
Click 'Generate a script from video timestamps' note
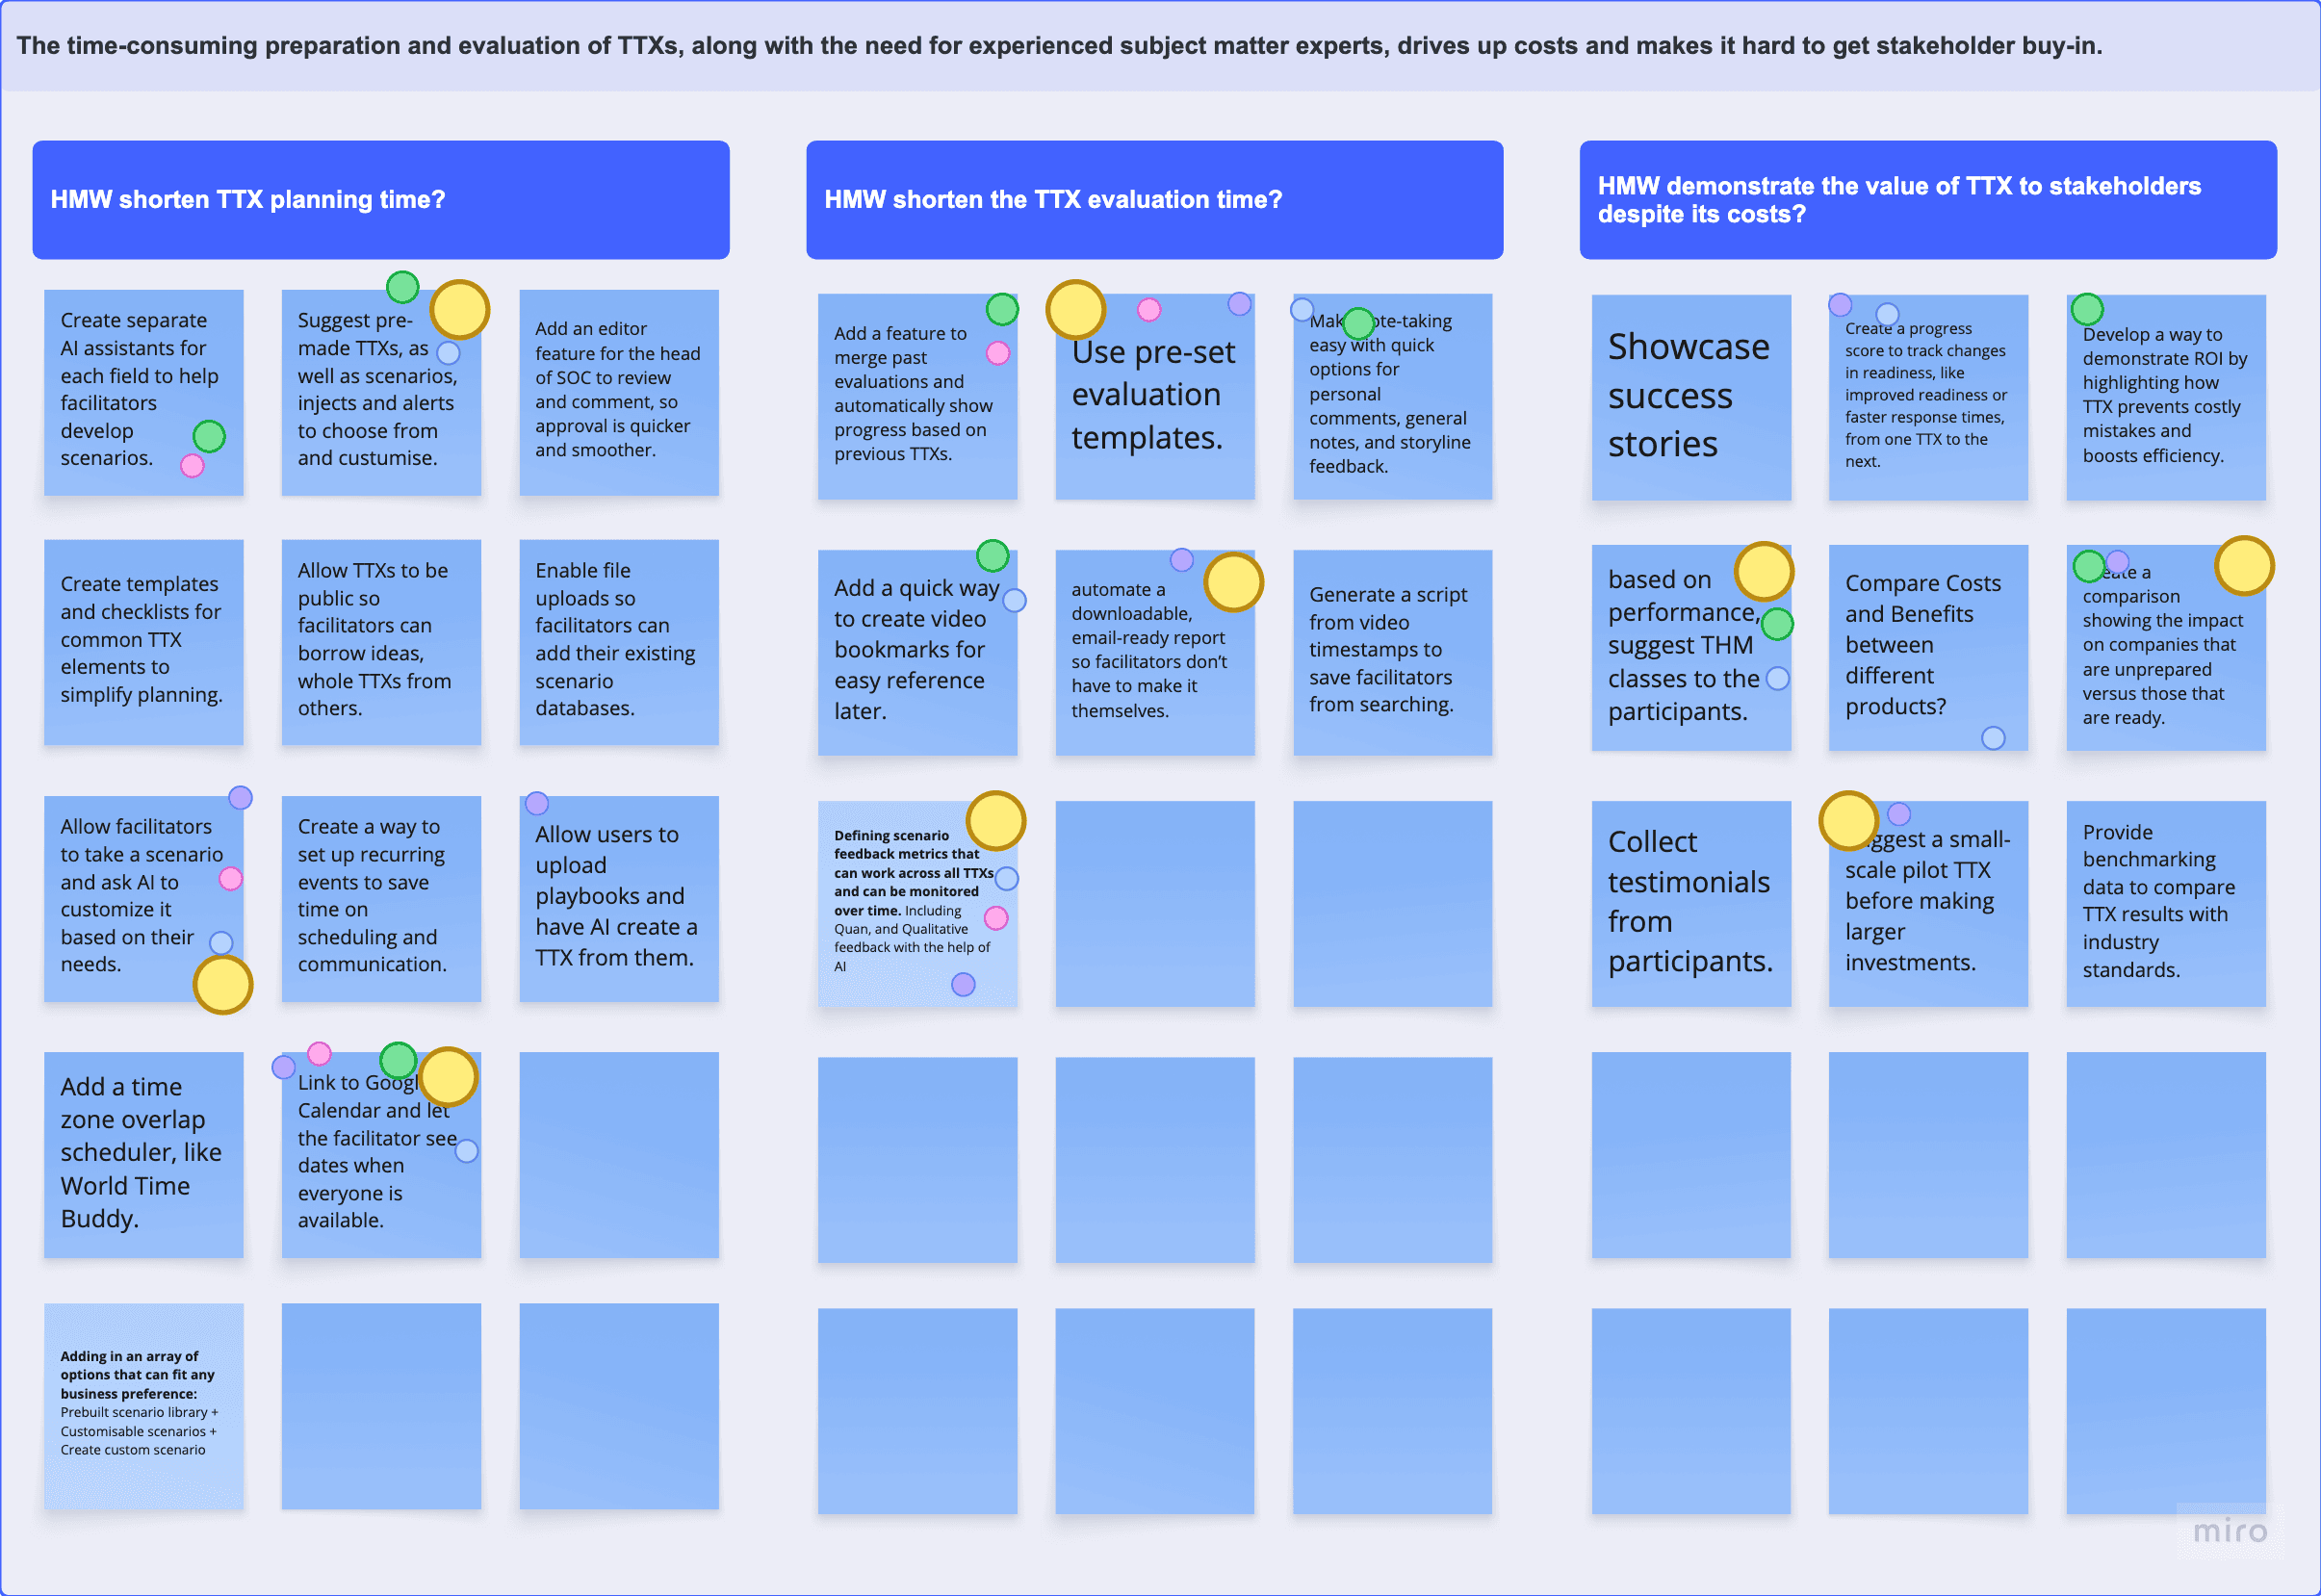coord(1391,650)
